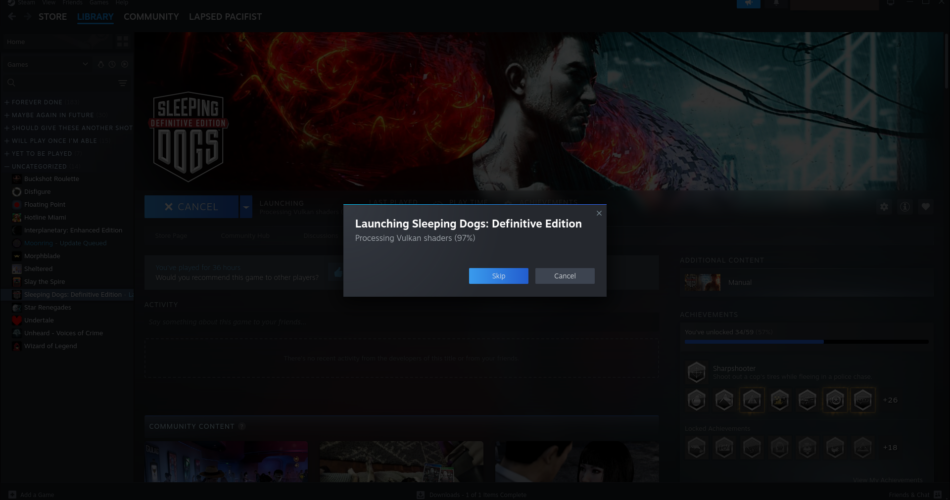Expand the Yet To Be Played collection
The image size is (950, 500).
(7, 153)
